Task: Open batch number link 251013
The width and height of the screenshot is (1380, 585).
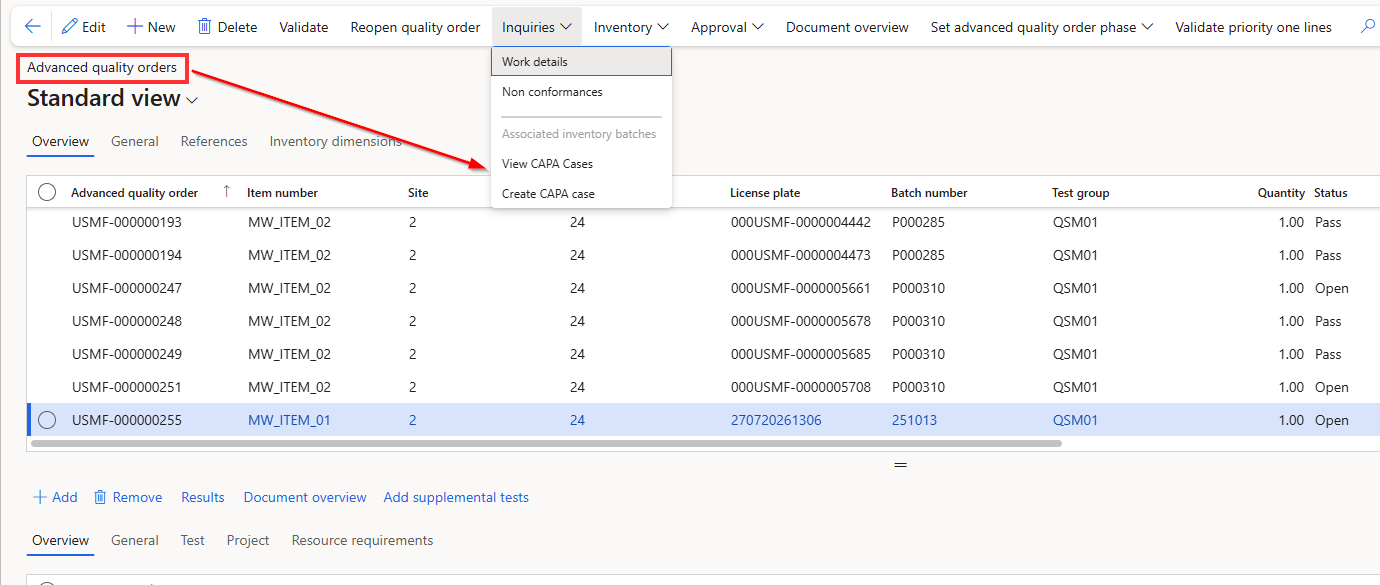Action: tap(914, 420)
